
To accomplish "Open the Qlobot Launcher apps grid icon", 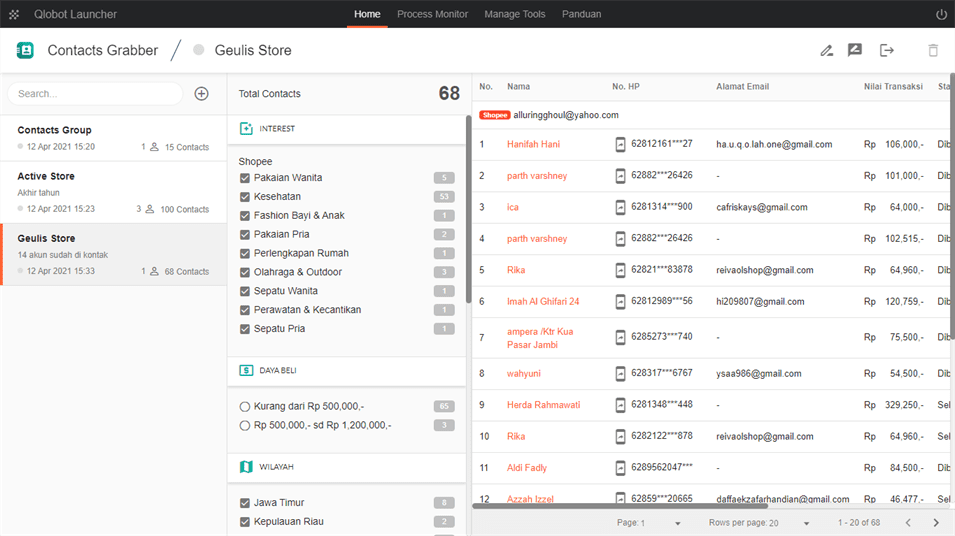I will pos(14,14).
